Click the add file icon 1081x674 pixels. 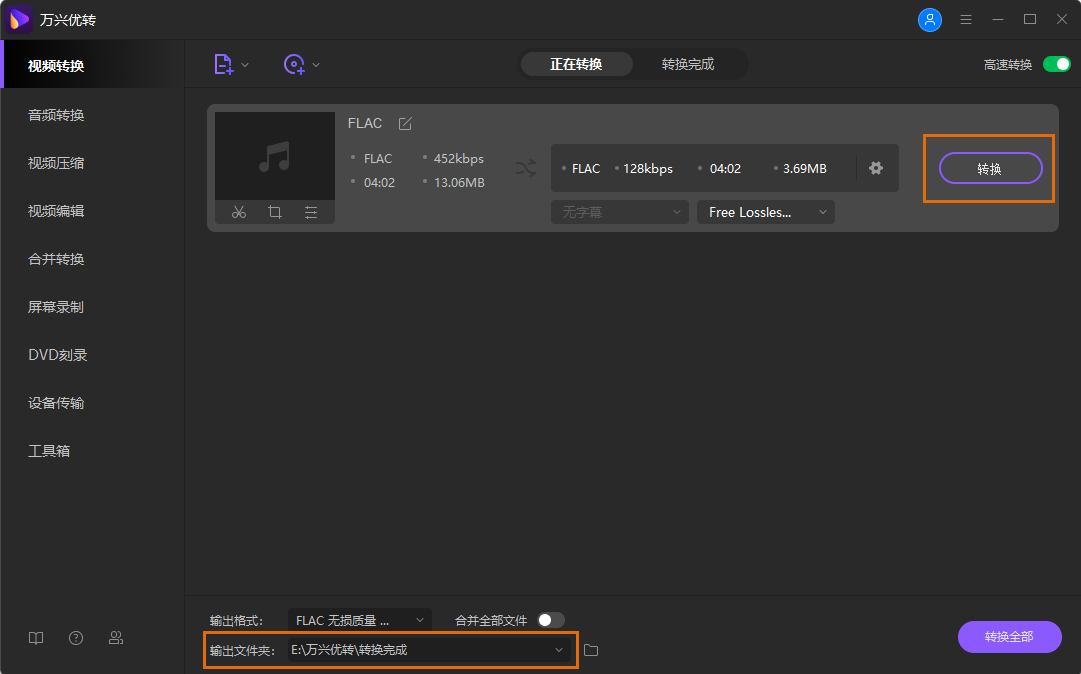[224, 64]
